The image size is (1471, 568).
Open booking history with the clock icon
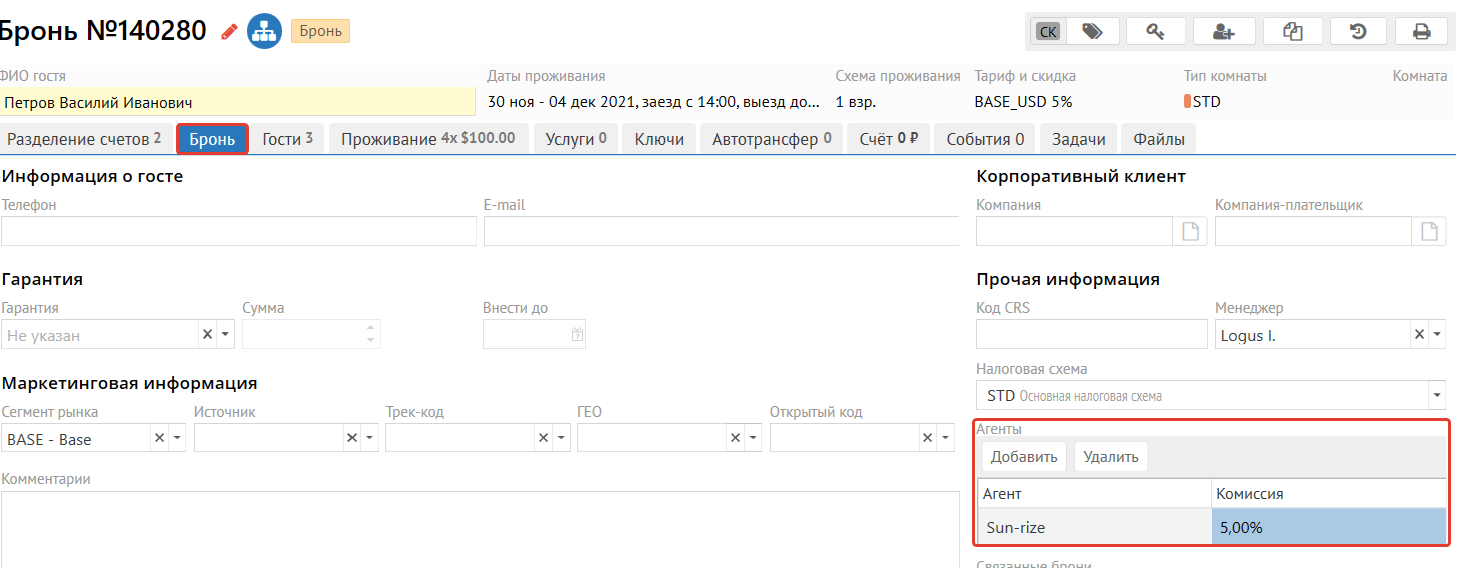[x=1358, y=31]
